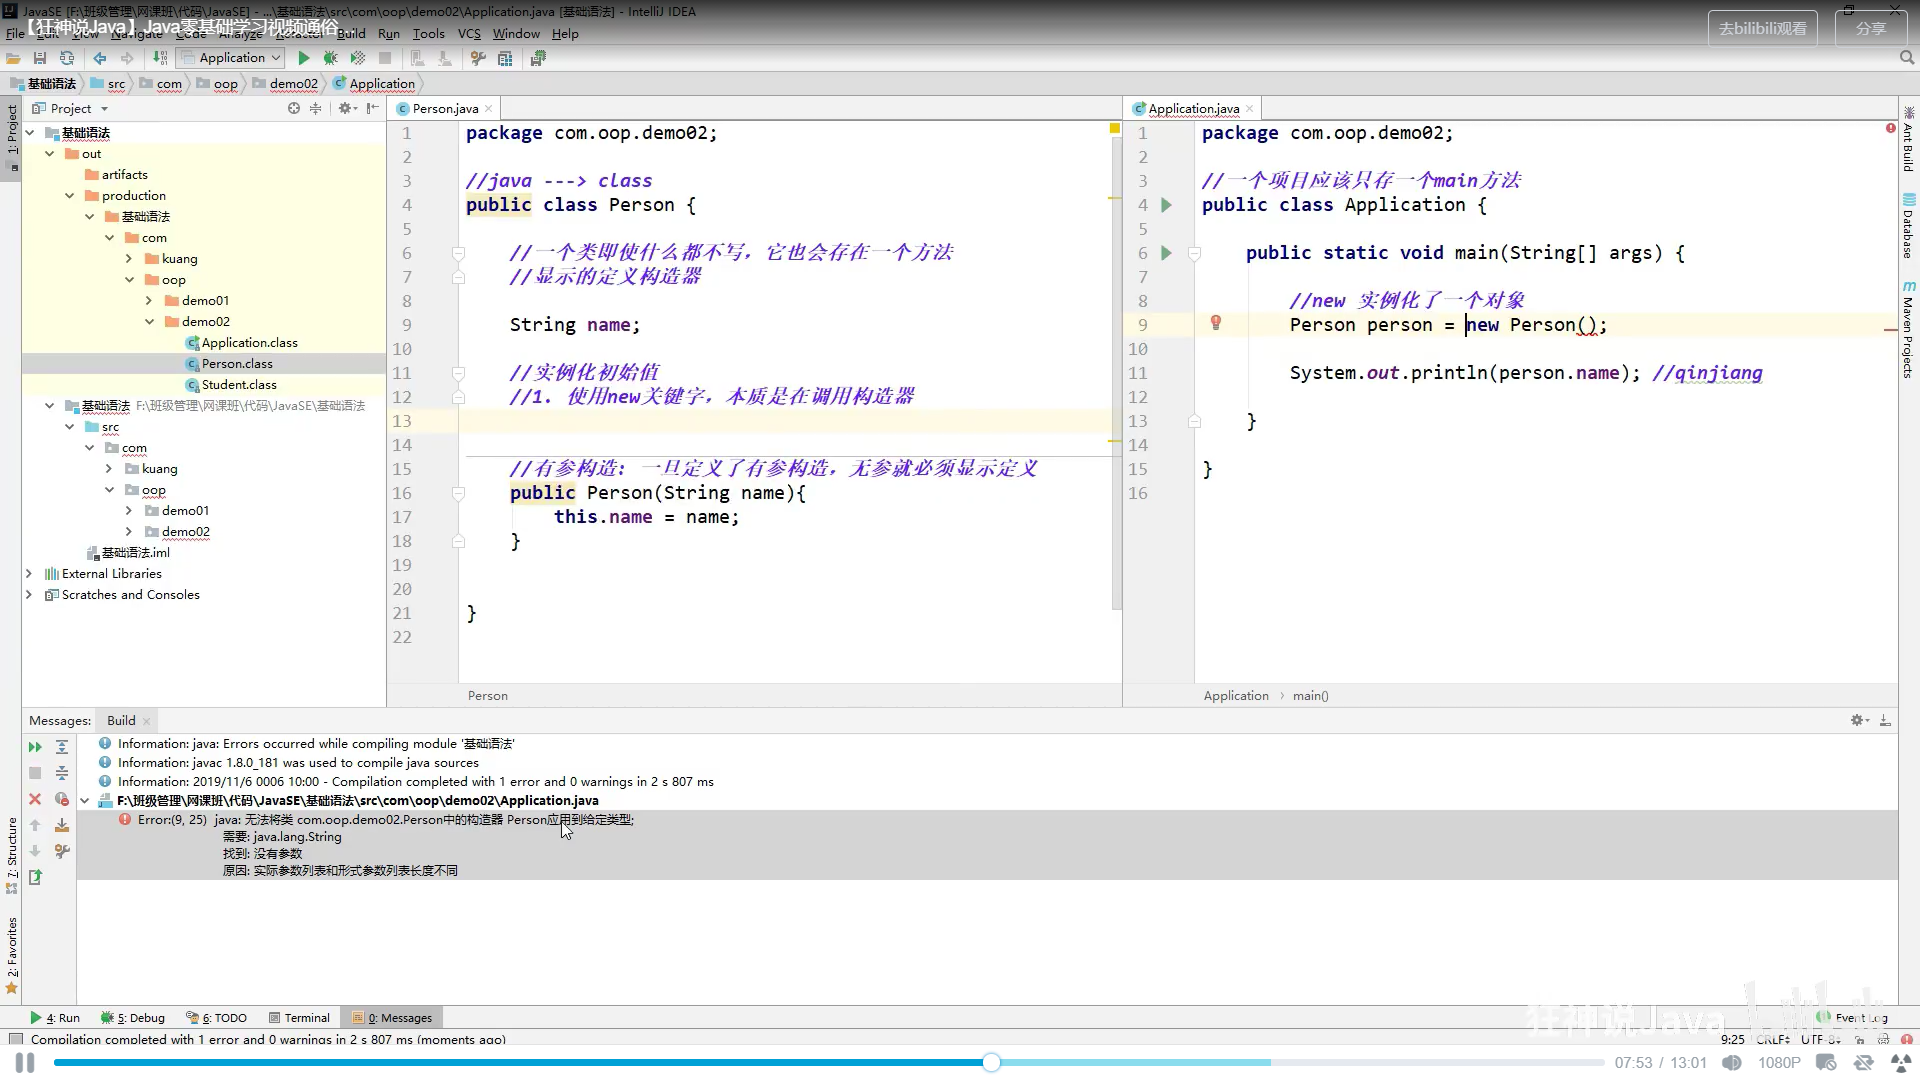Open Project Structure from the toolbar
1920x1080 pixels.
(505, 58)
